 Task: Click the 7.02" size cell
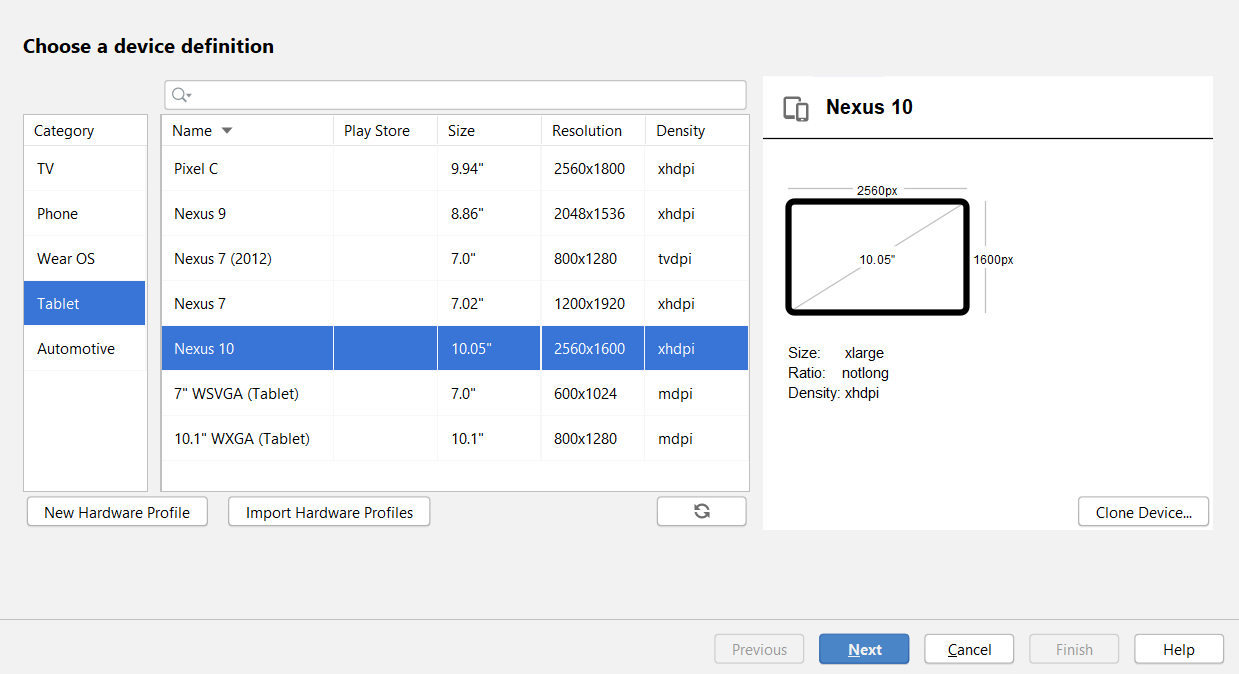(489, 304)
